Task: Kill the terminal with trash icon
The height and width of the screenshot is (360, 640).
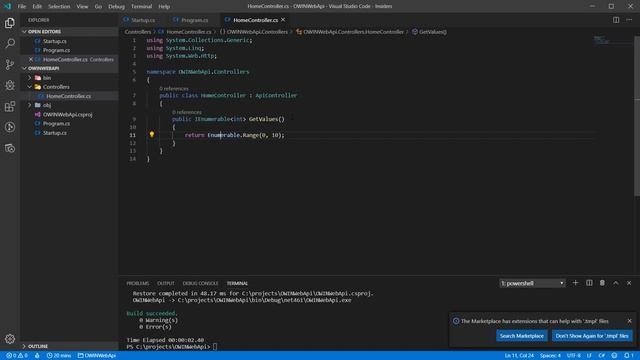Action: click(602, 283)
